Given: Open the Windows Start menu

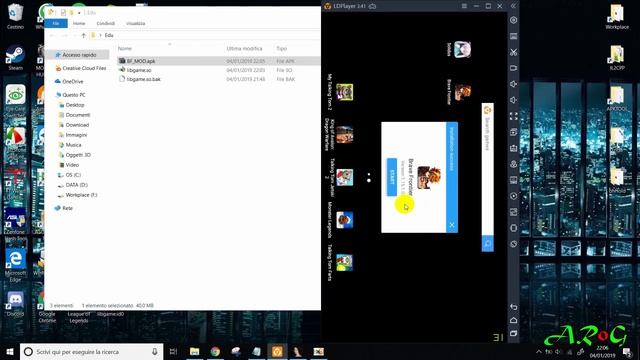Looking at the screenshot, I should pos(10,351).
